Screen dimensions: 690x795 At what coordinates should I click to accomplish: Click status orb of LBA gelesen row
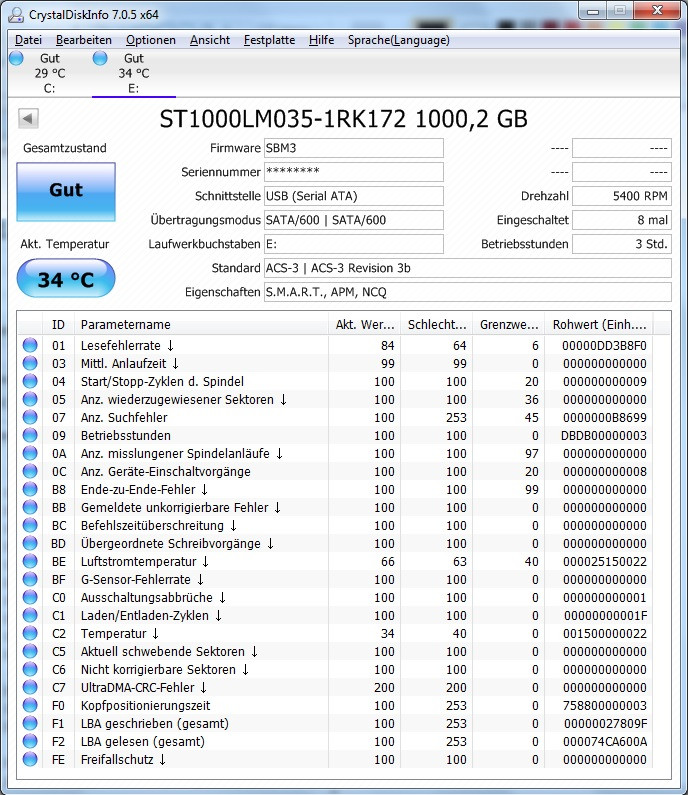point(30,741)
